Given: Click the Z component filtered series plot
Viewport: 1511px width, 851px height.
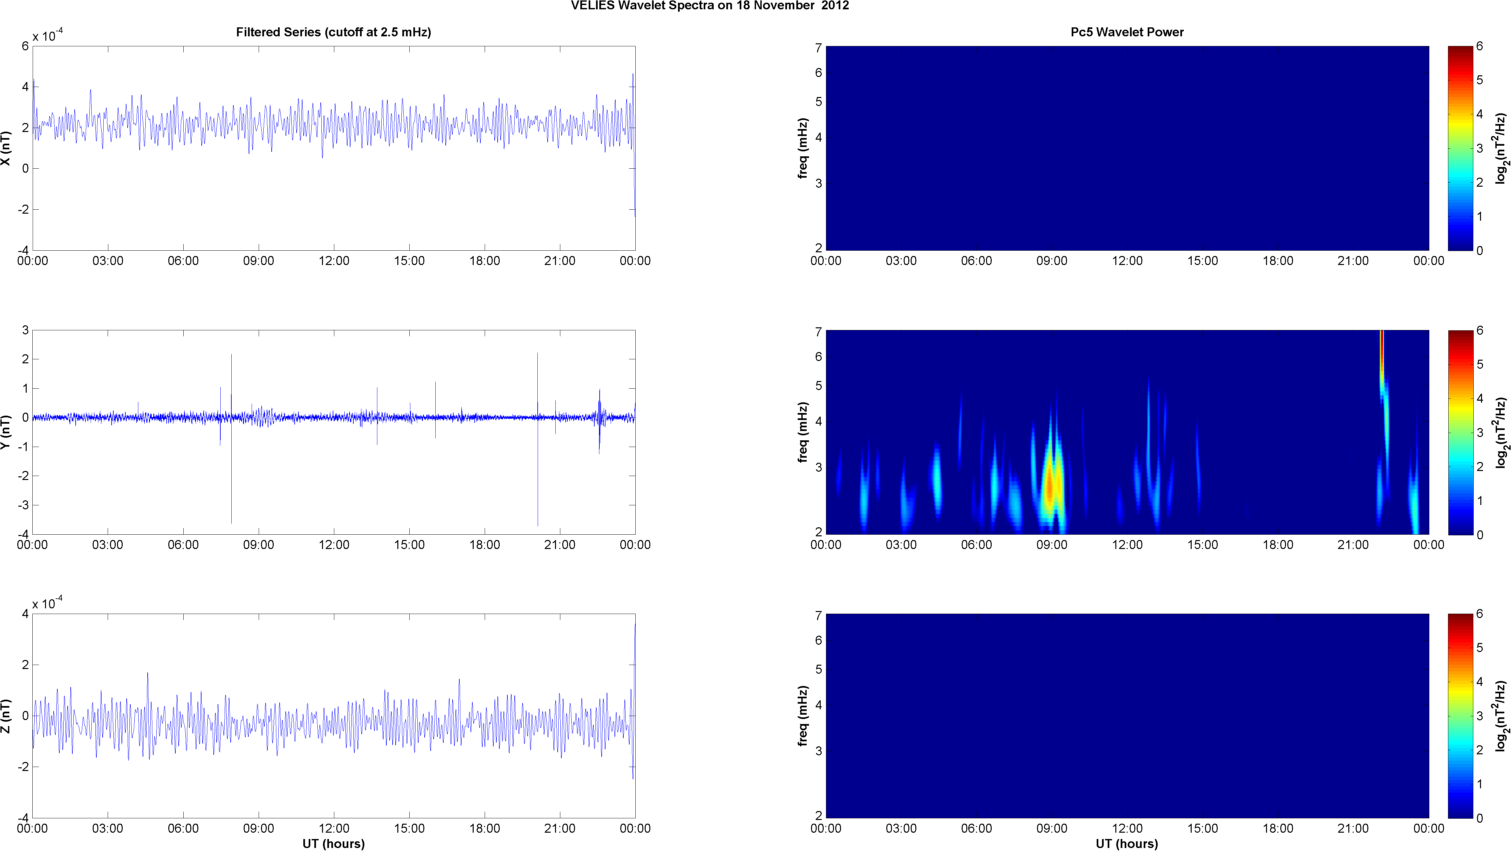Looking at the screenshot, I should 334,716.
